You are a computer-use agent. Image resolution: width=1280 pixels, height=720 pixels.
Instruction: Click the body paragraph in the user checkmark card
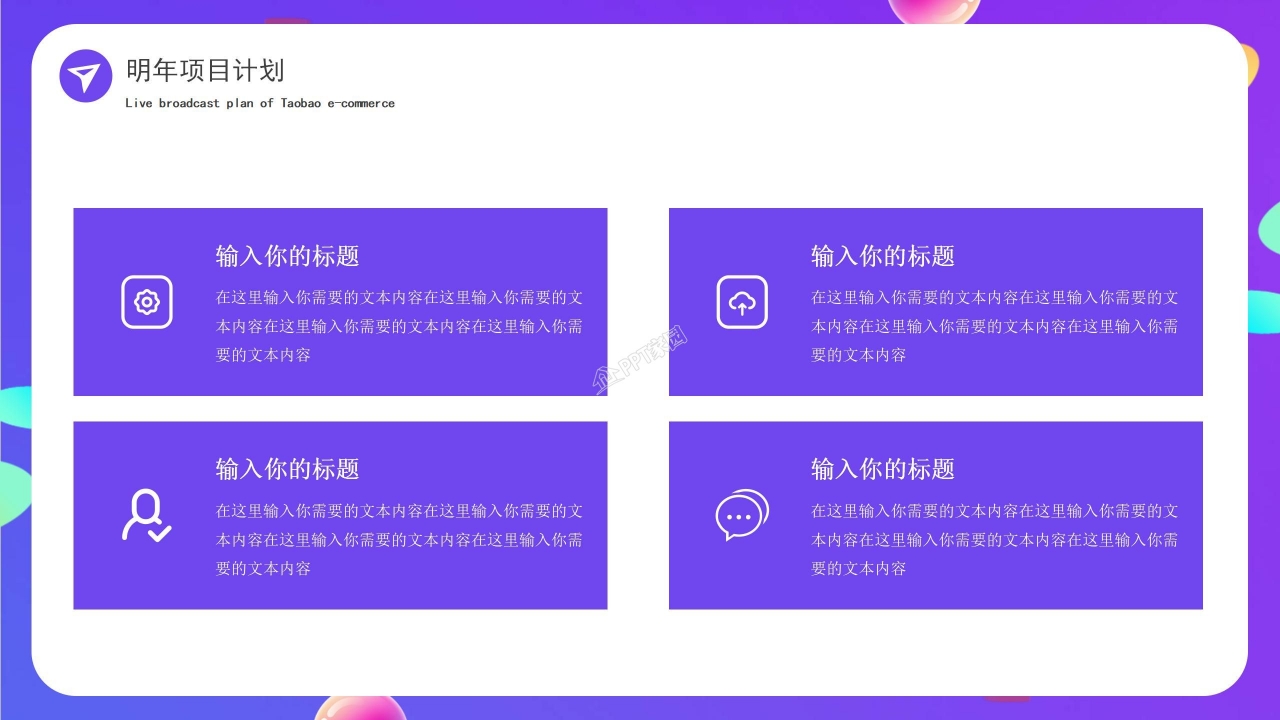pos(400,539)
